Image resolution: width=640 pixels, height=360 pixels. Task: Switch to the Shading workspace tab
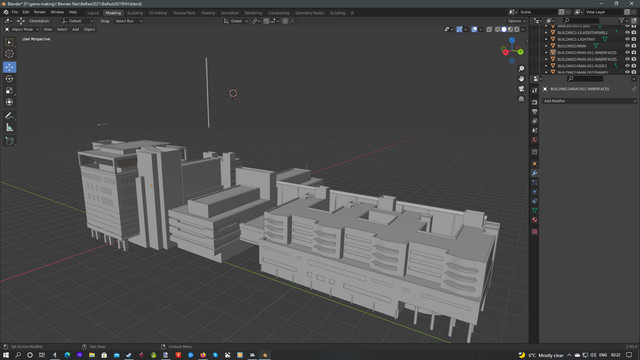[208, 13]
